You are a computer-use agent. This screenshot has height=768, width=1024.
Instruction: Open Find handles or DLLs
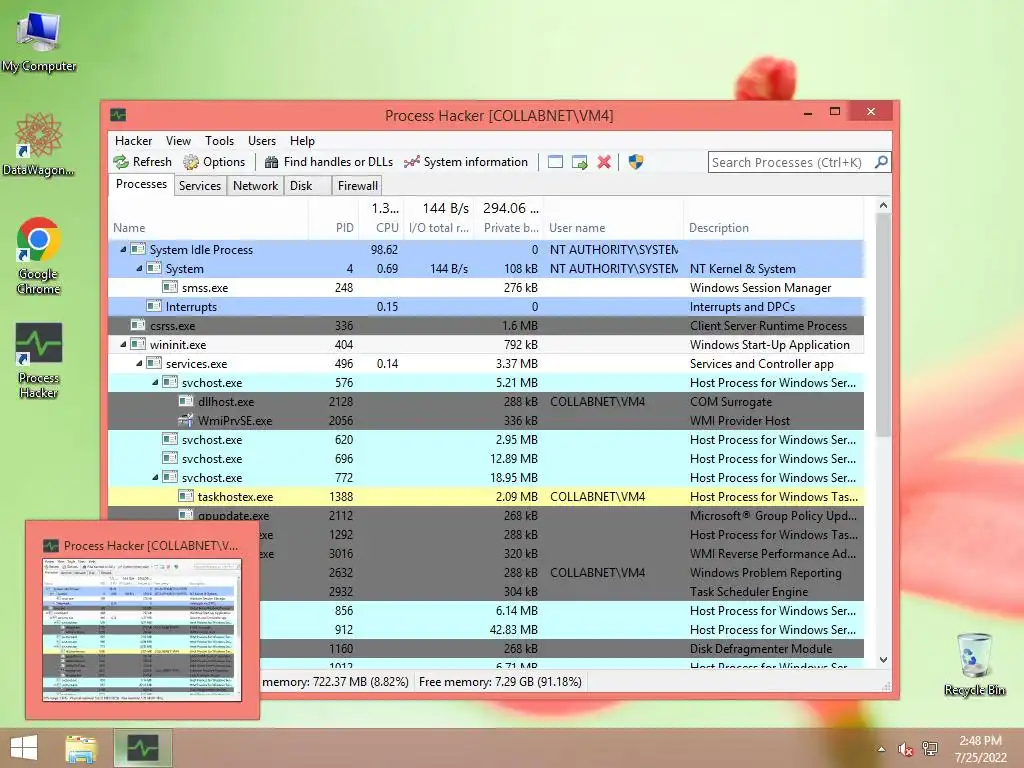328,162
